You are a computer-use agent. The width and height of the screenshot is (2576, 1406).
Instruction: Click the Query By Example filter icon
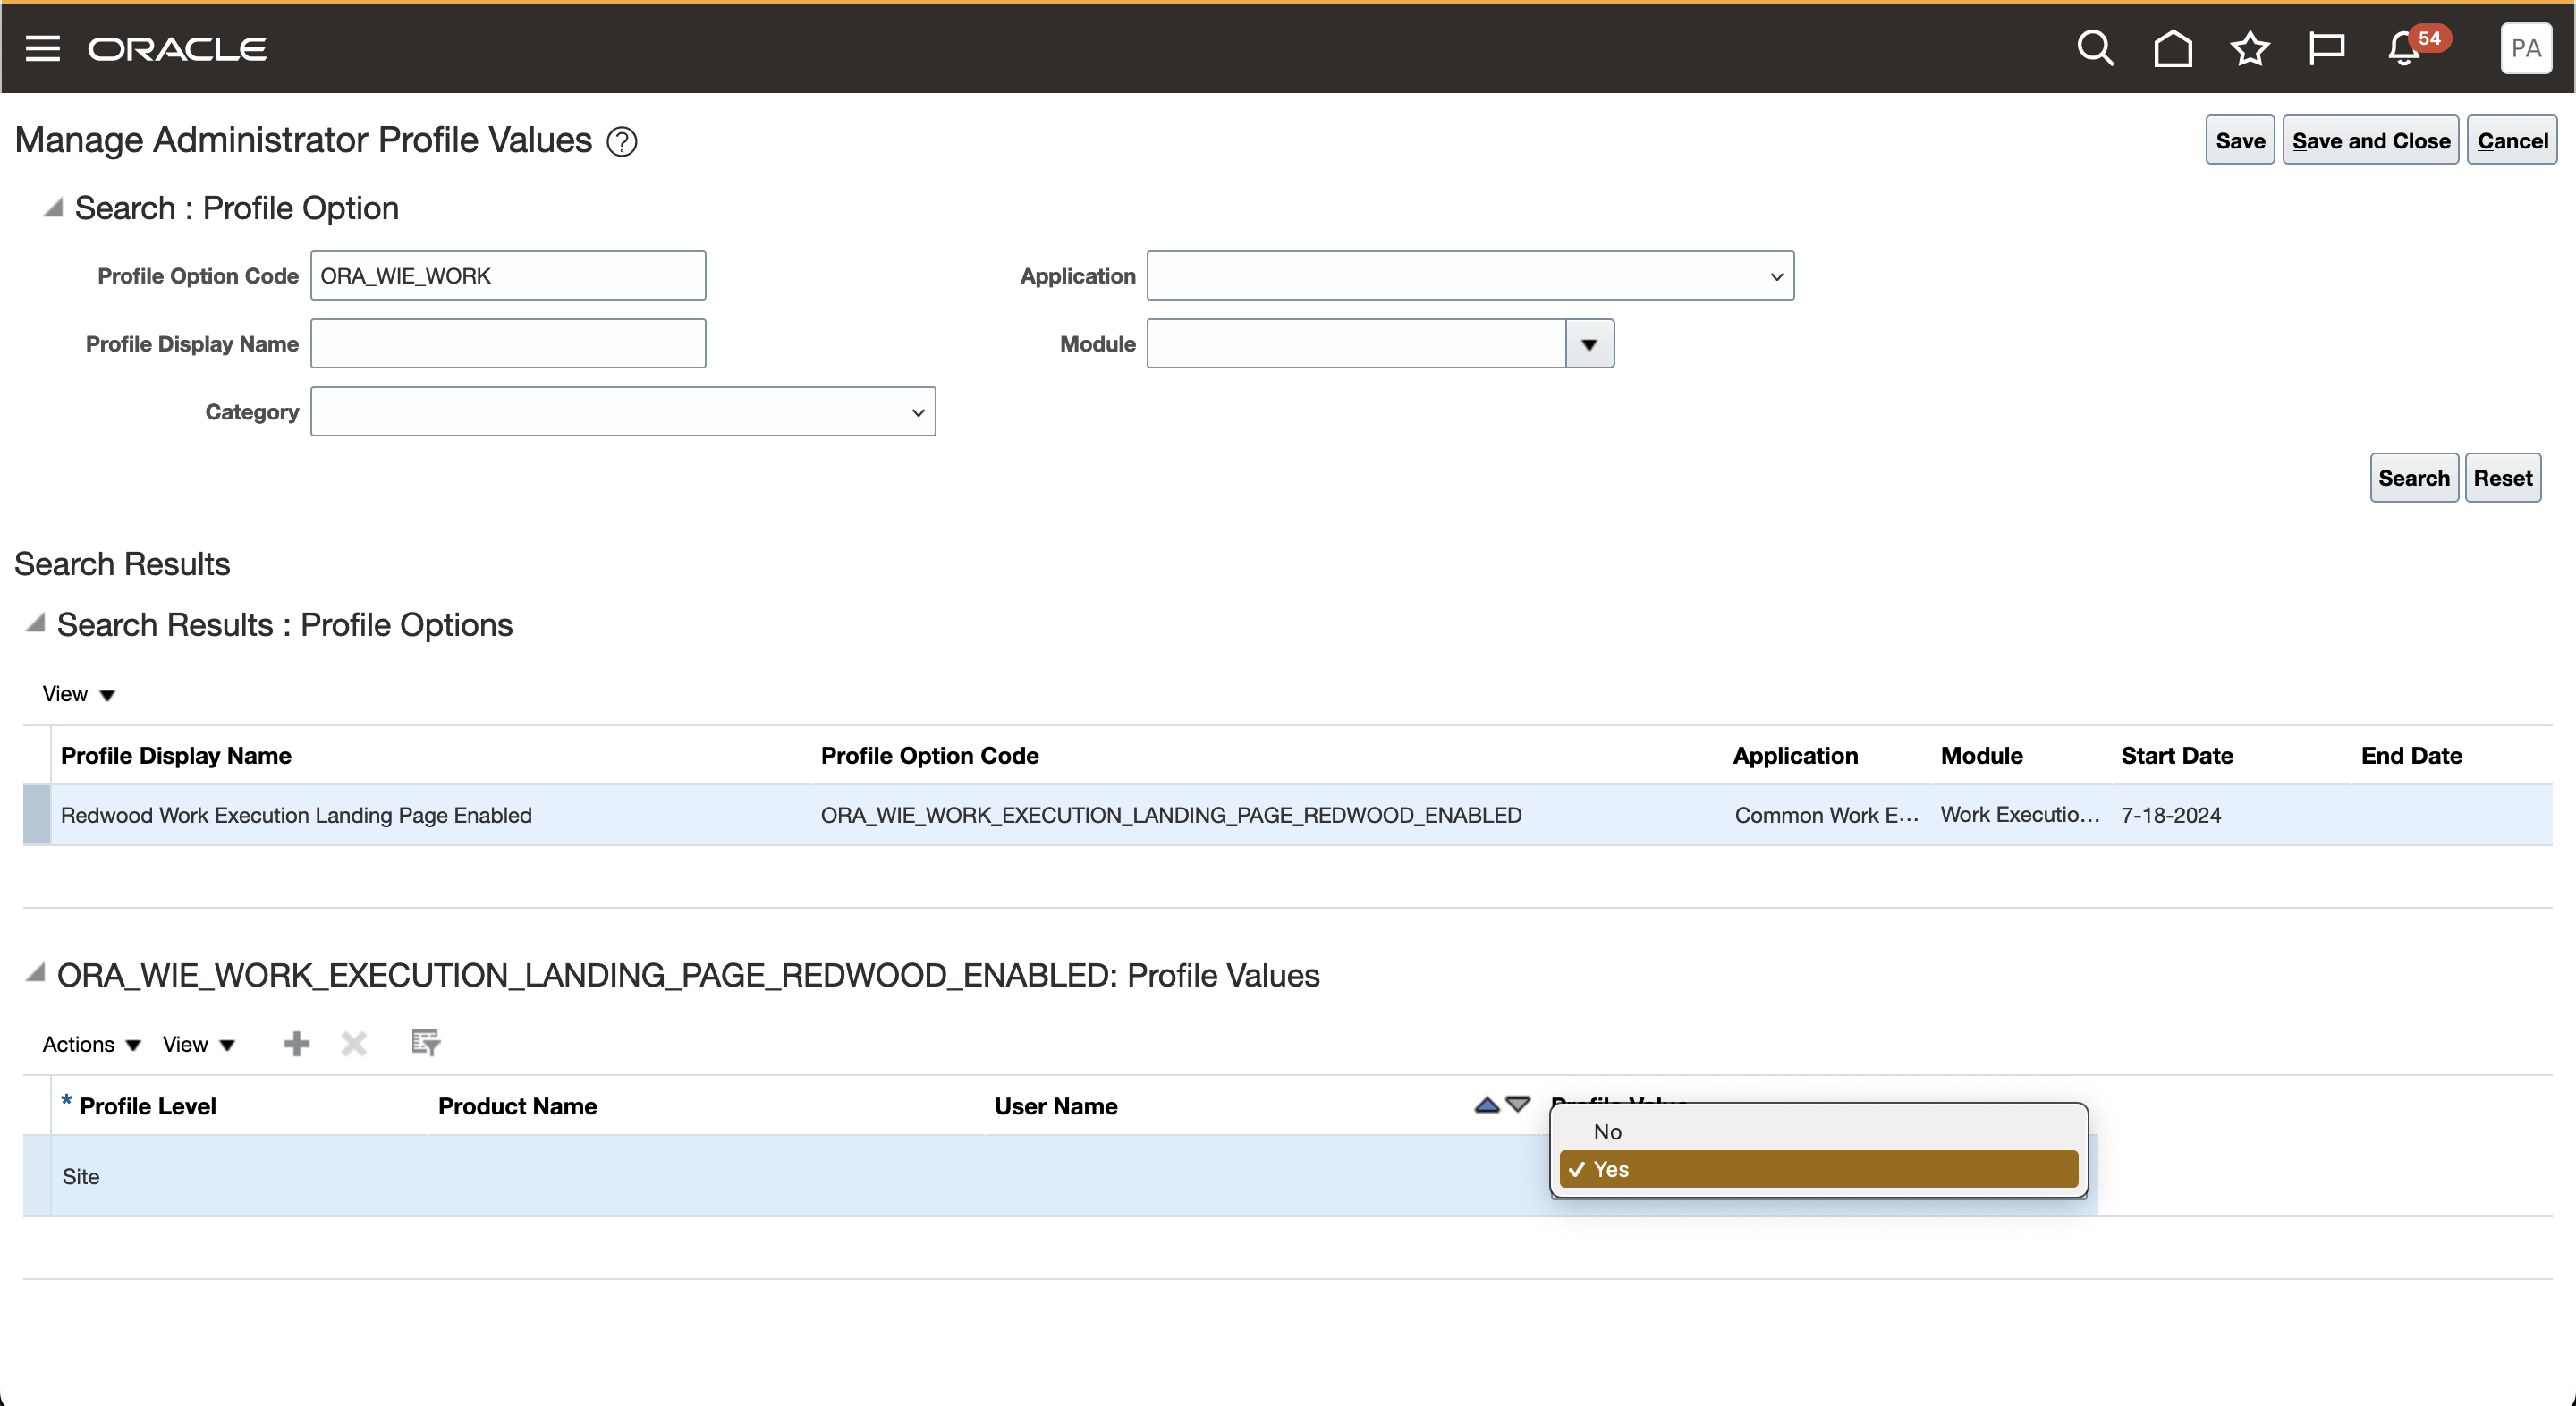pyautogui.click(x=426, y=1043)
